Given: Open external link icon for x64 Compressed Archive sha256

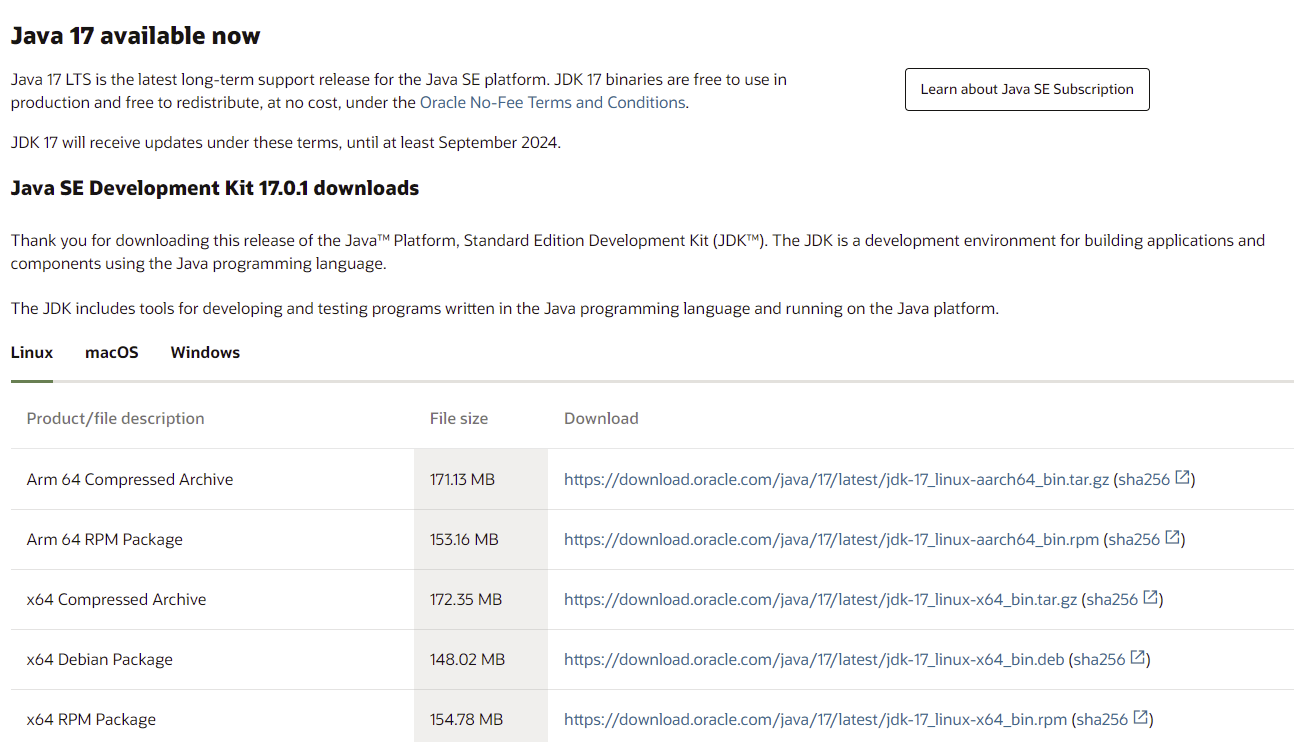Looking at the screenshot, I should tap(1150, 598).
